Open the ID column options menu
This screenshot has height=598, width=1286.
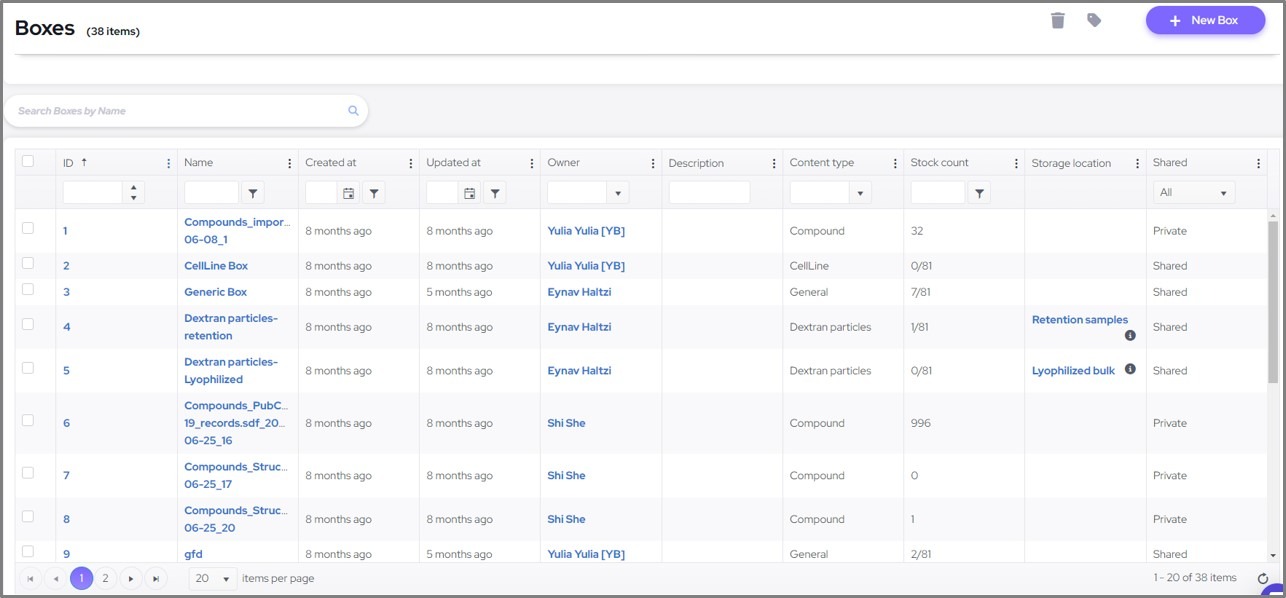[168, 163]
